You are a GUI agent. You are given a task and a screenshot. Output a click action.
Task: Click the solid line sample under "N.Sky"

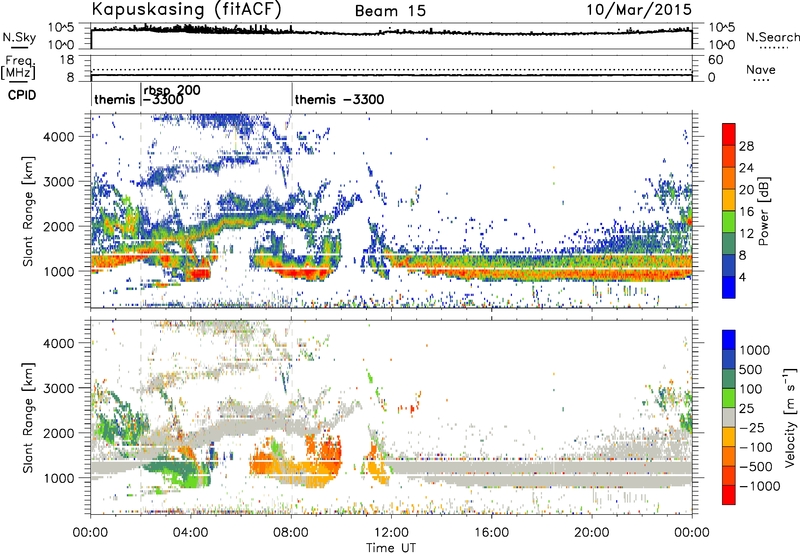point(19,47)
